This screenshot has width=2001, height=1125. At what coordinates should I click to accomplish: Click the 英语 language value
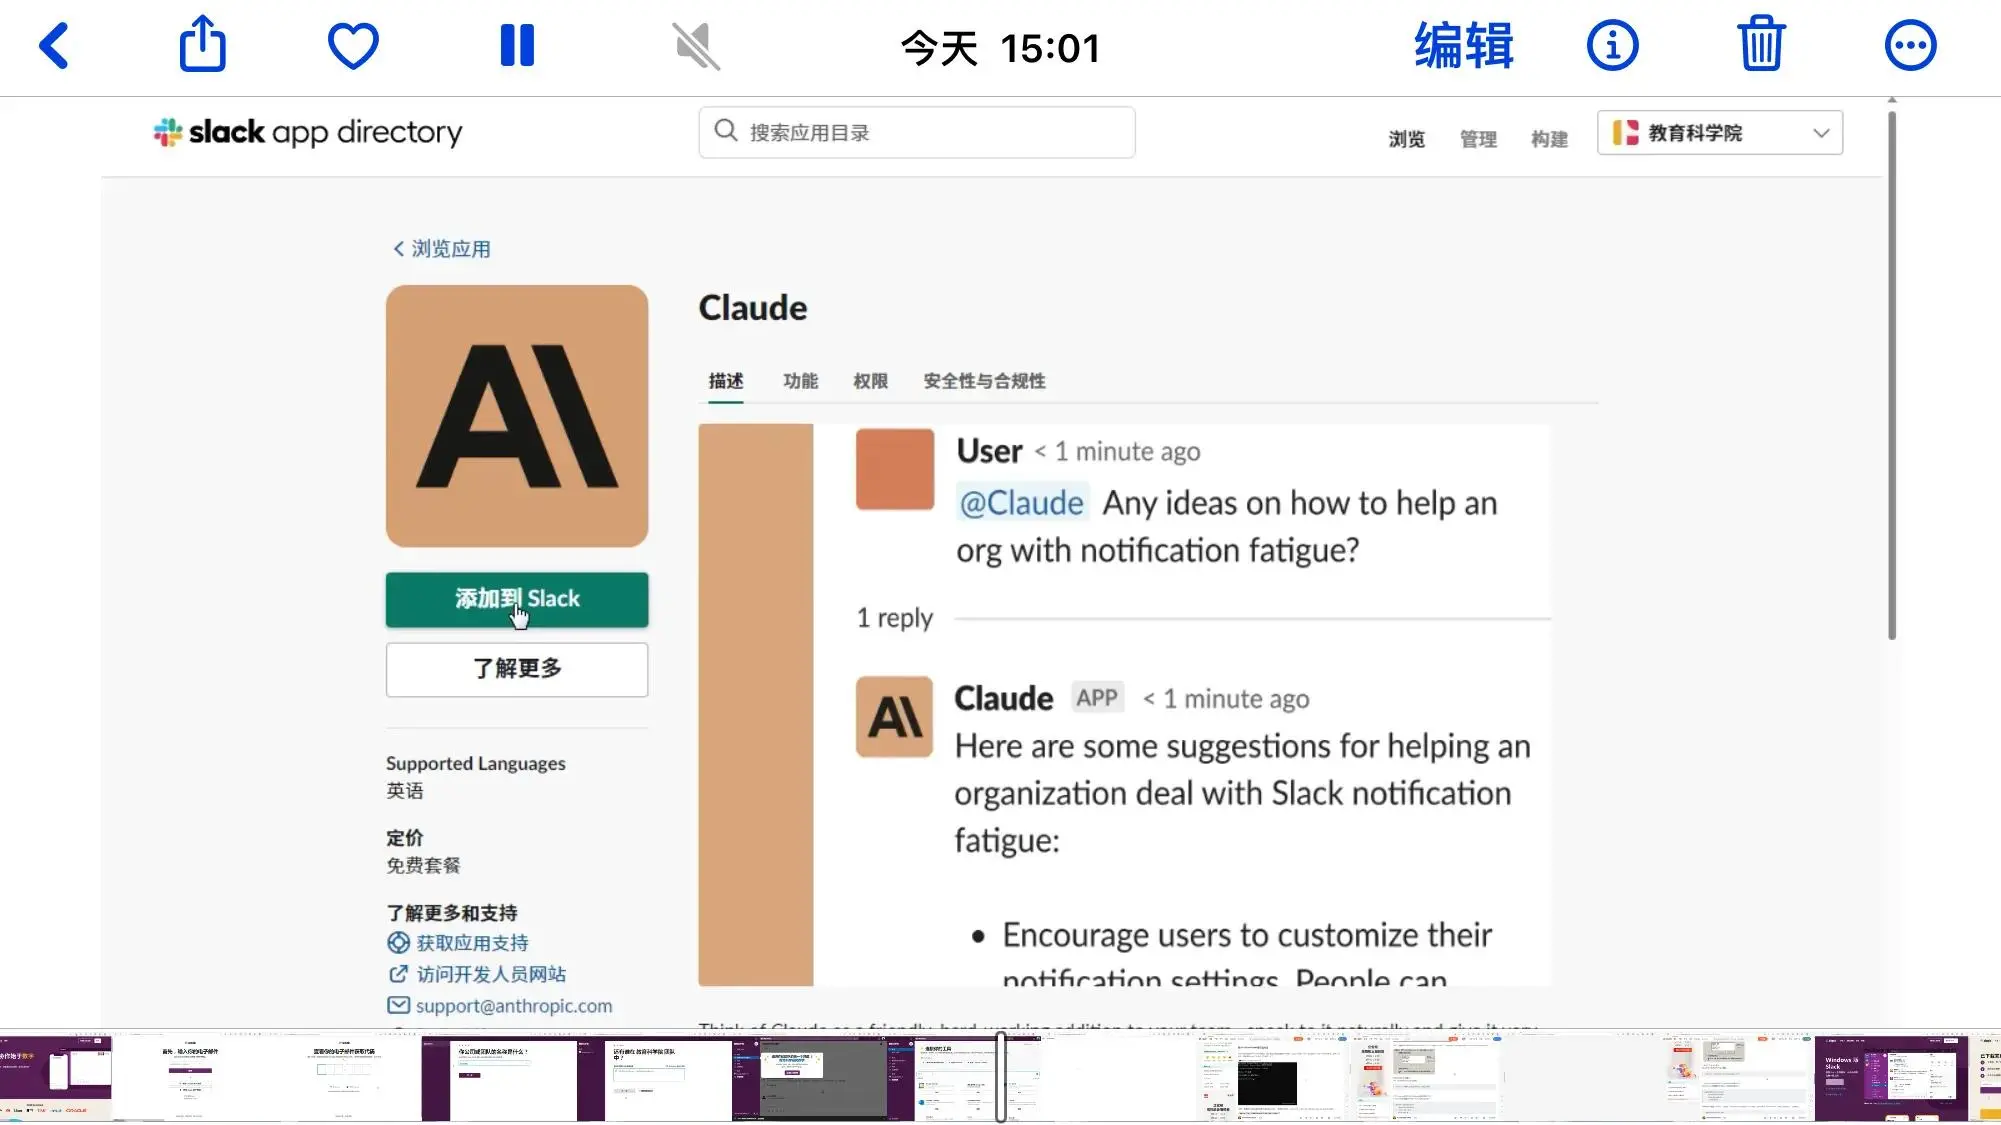click(405, 791)
